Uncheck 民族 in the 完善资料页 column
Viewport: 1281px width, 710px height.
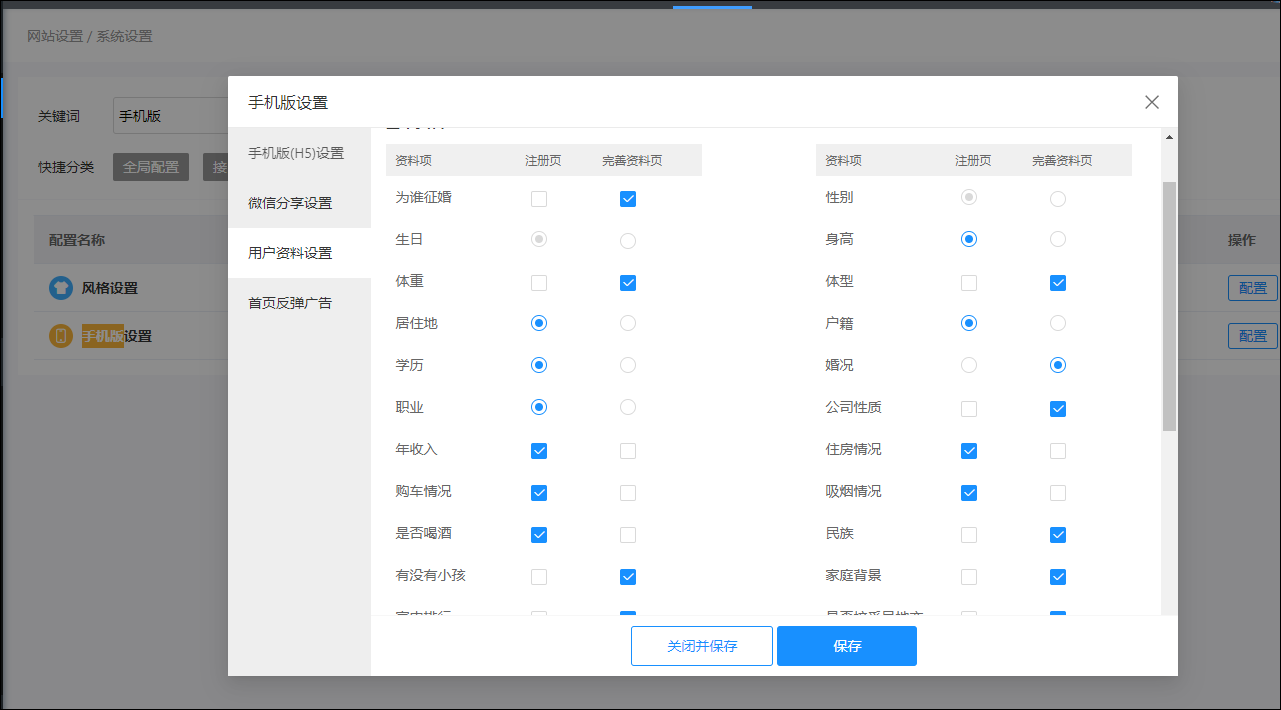1058,535
